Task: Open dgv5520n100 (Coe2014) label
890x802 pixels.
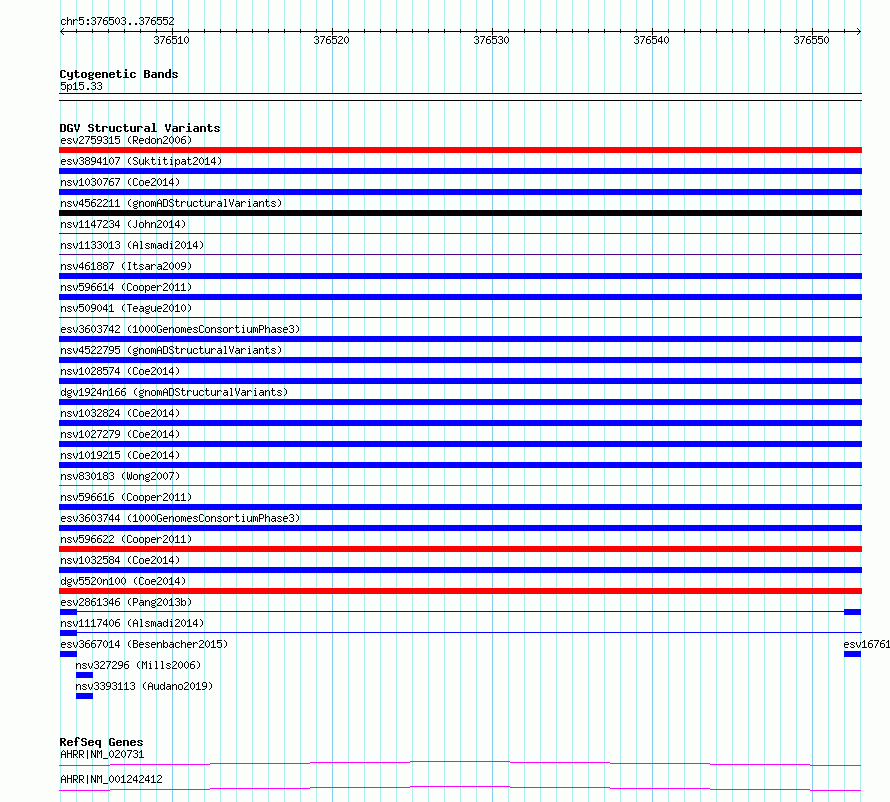Action: [123, 581]
